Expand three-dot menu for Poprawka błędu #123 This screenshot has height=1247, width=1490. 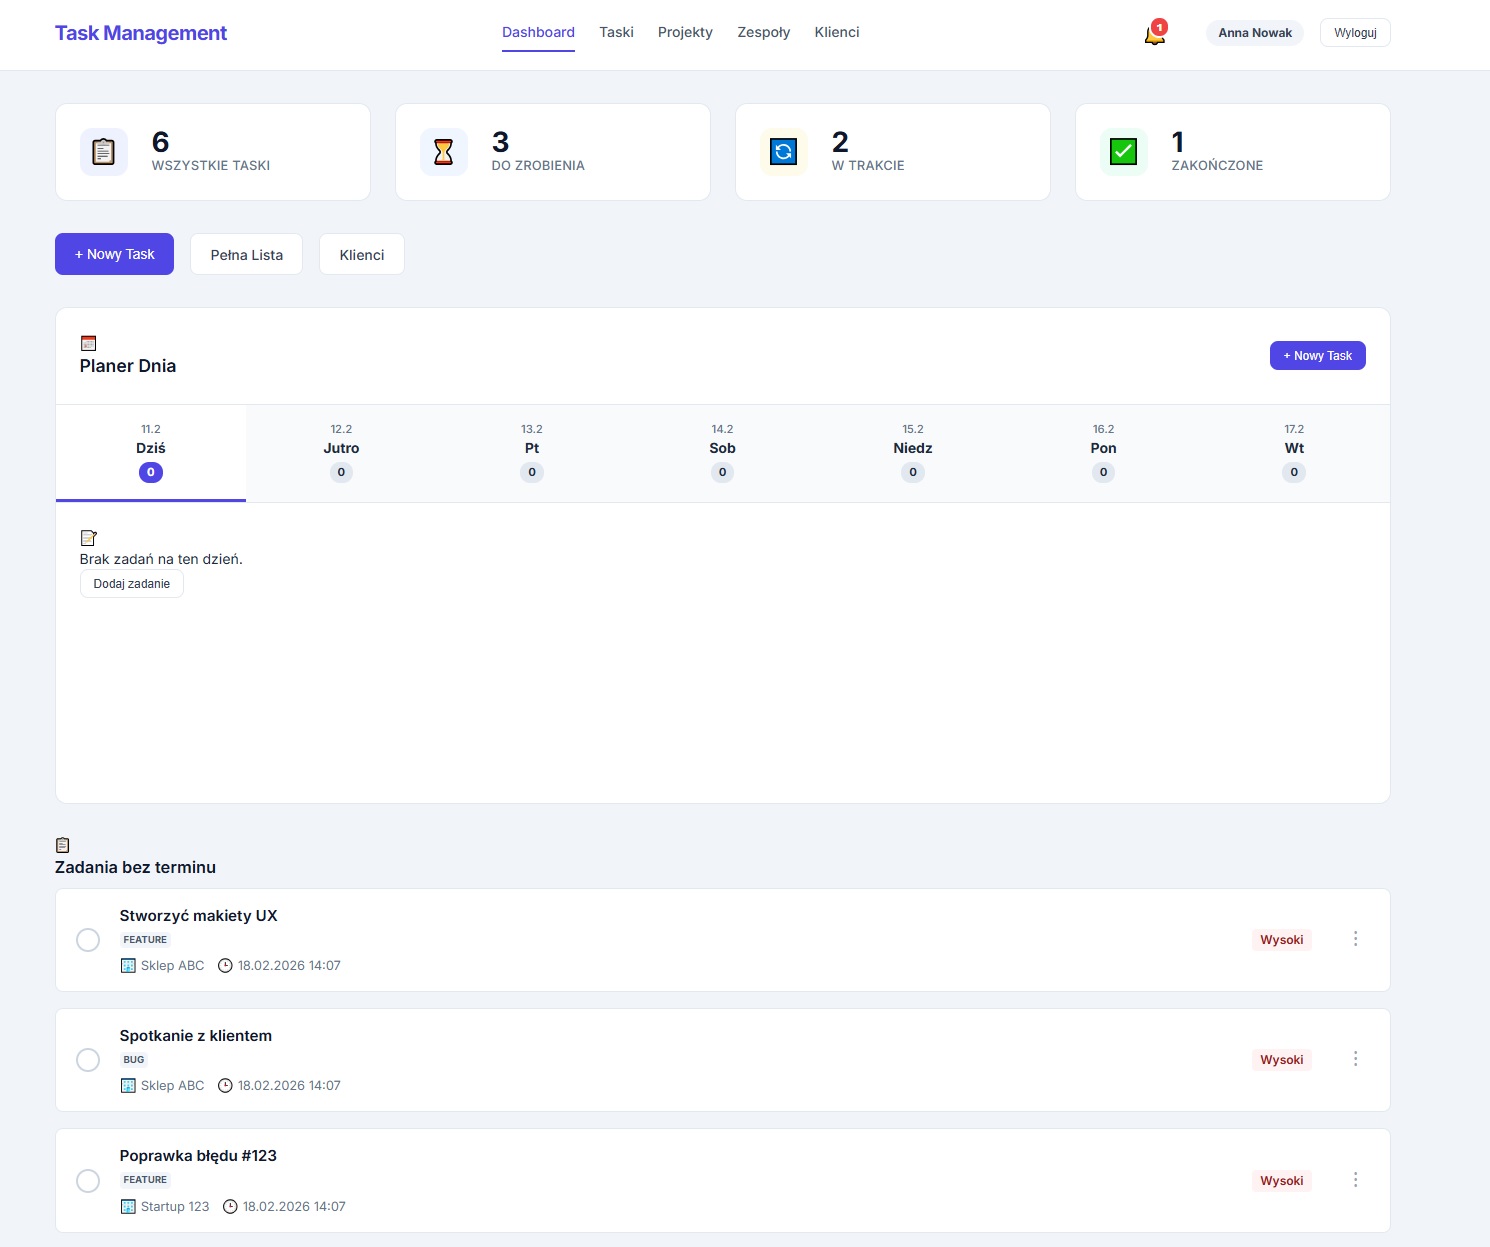click(1355, 1180)
